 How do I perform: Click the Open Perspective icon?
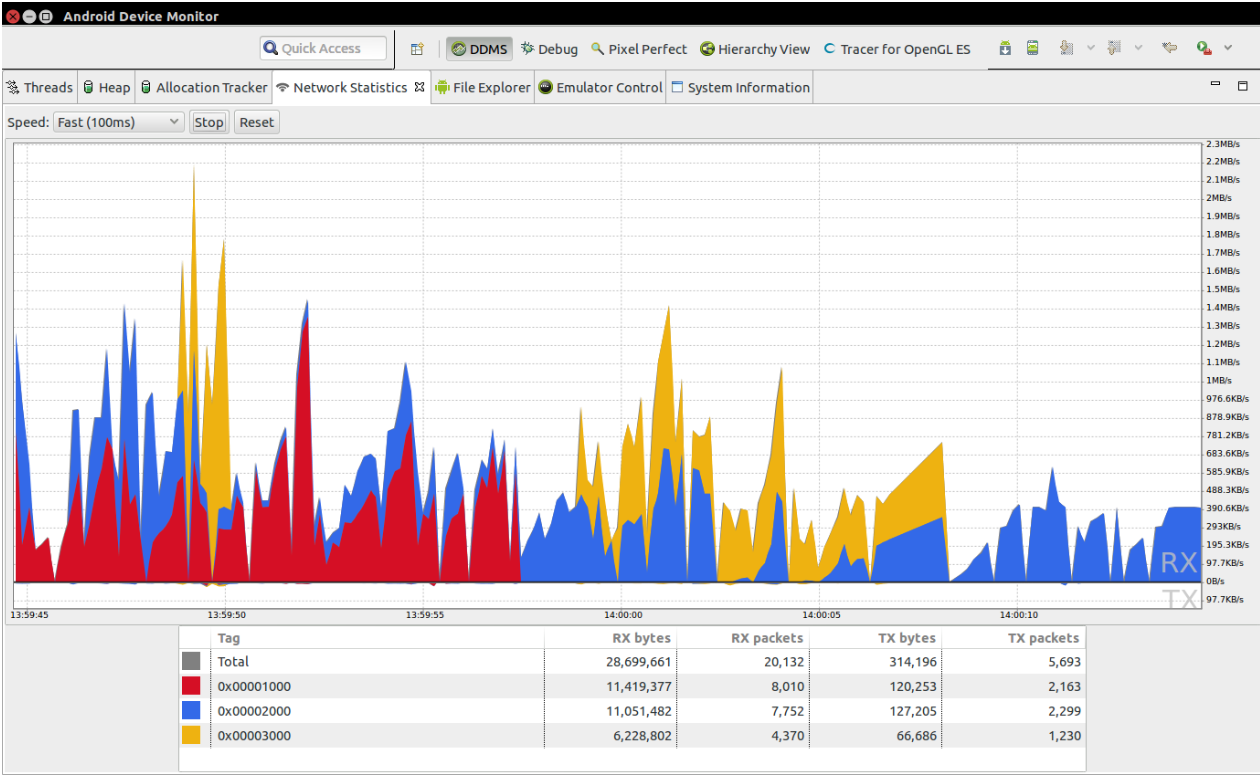[x=417, y=49]
